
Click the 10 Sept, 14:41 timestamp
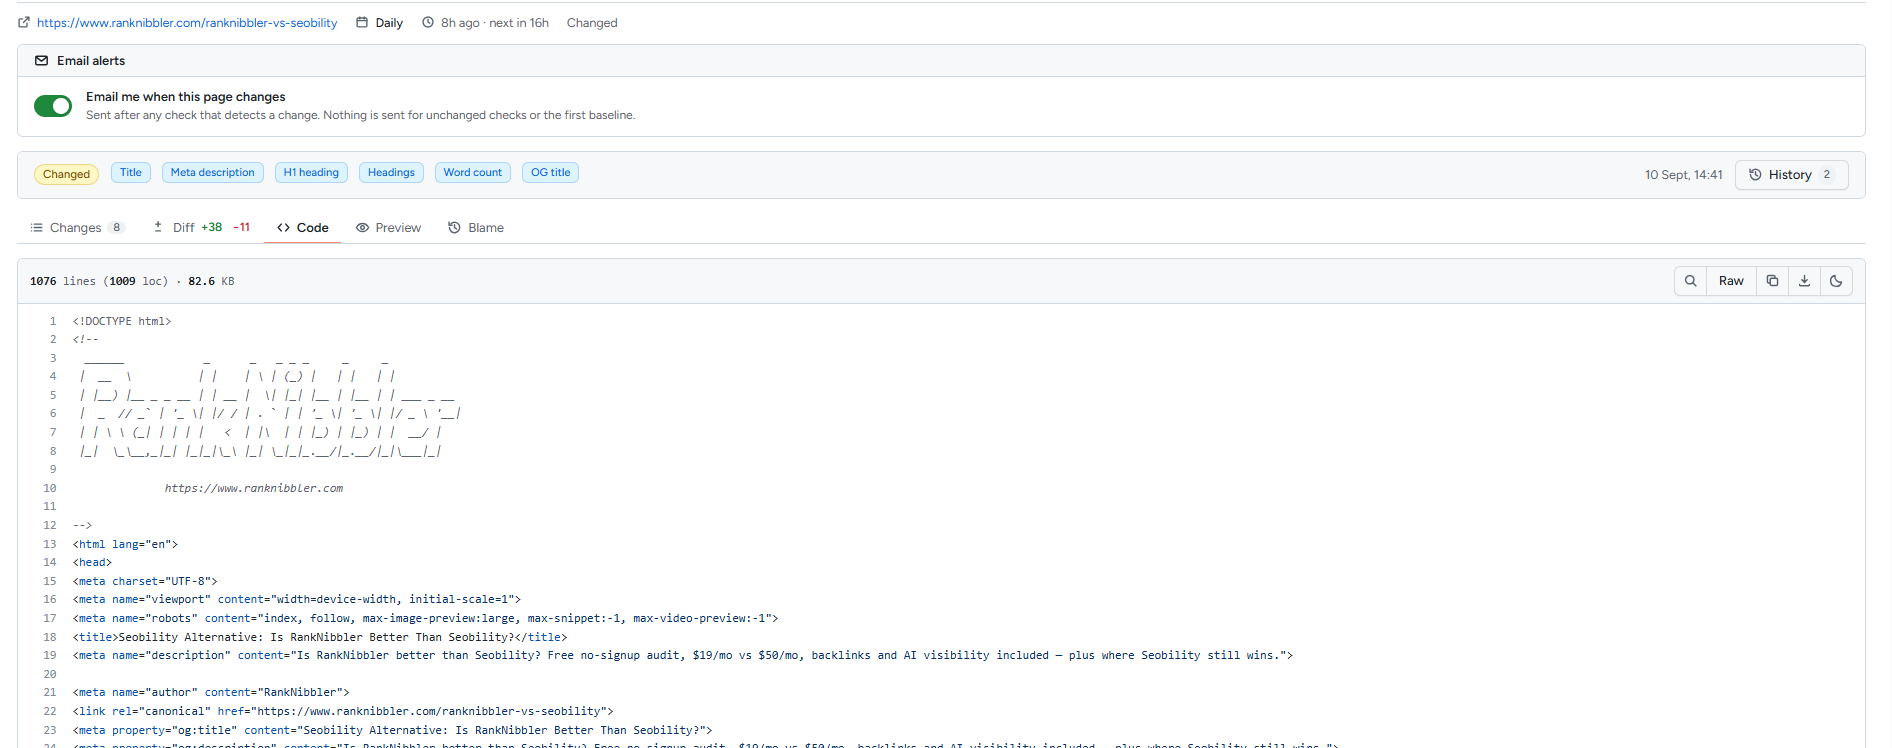[x=1683, y=175]
